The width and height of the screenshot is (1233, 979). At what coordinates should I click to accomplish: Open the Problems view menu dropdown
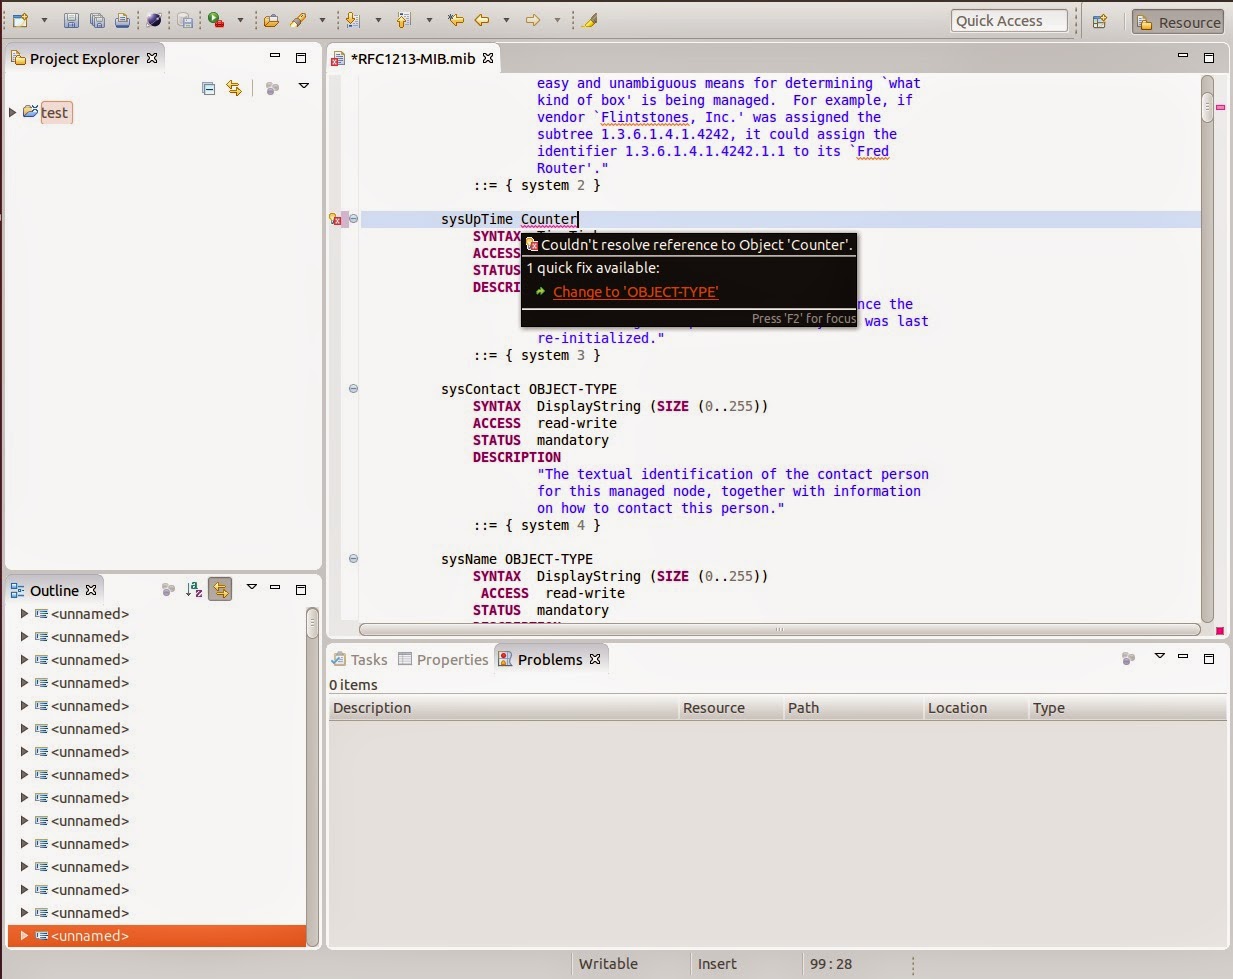pos(1159,657)
